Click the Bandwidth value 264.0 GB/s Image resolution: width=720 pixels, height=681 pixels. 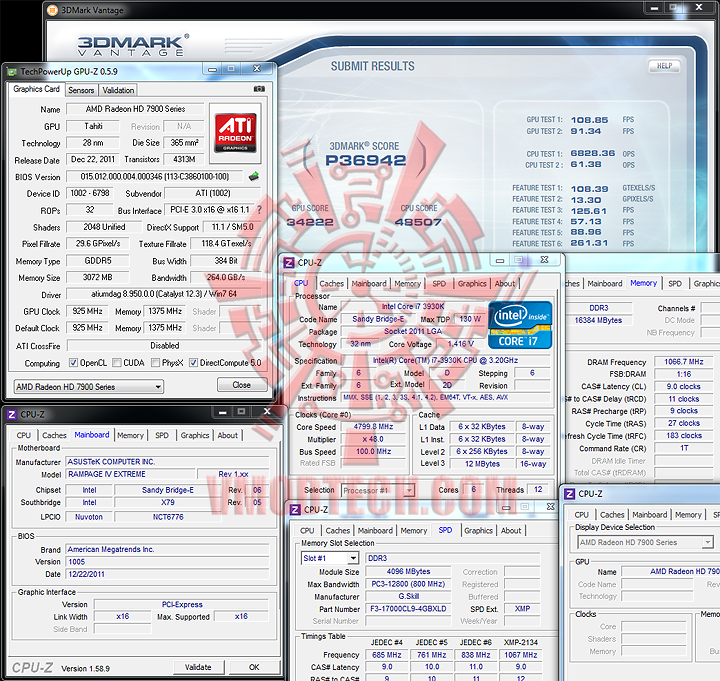[226, 277]
